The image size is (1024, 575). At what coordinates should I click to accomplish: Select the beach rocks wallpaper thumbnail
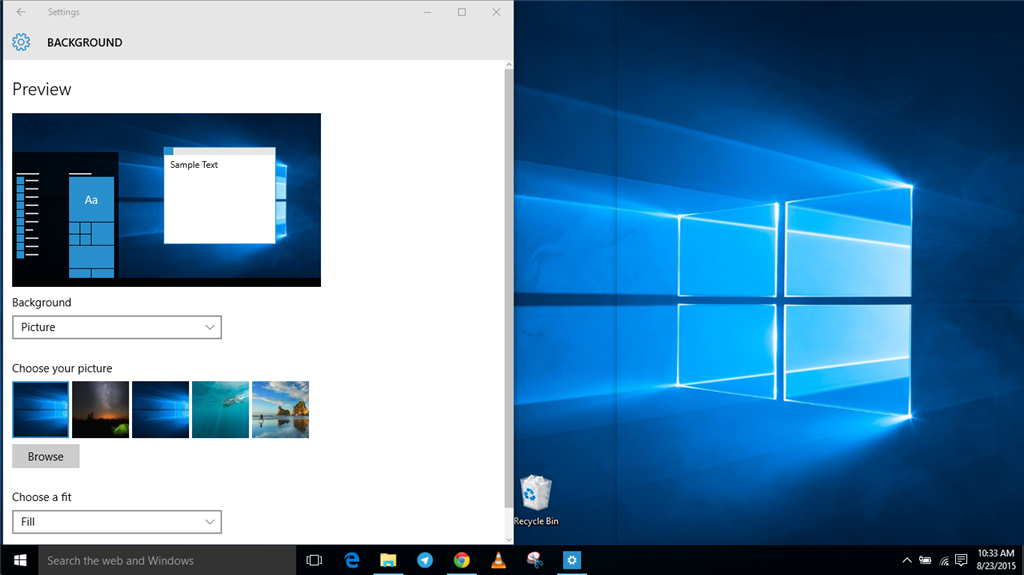[281, 410]
